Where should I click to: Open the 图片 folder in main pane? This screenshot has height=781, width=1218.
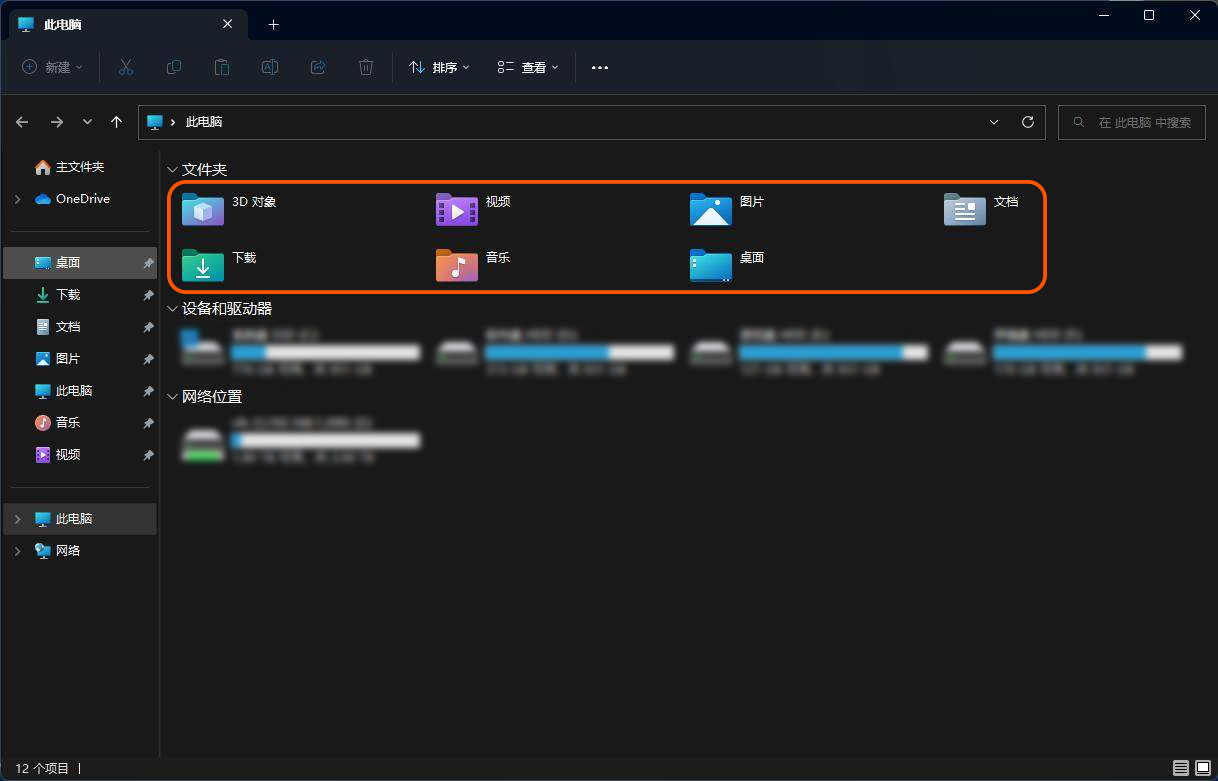[711, 209]
